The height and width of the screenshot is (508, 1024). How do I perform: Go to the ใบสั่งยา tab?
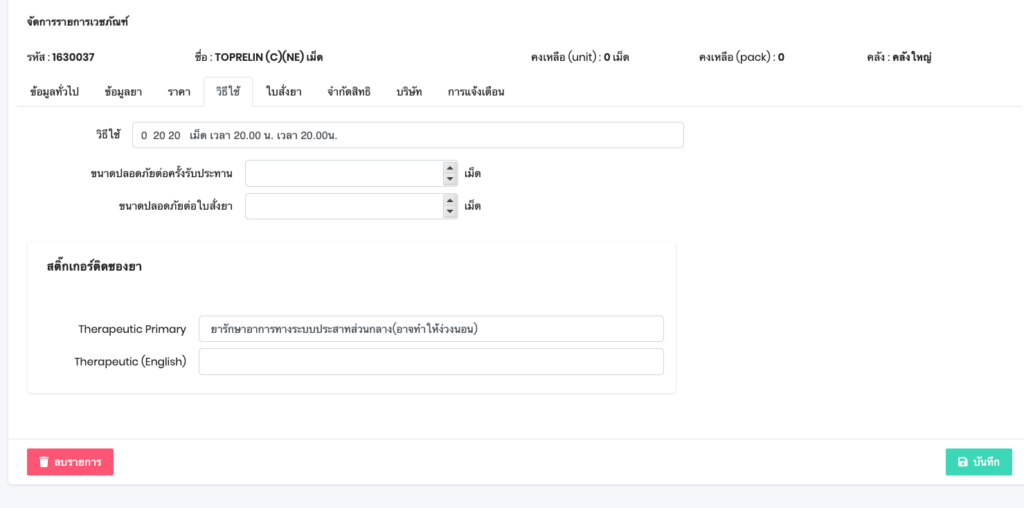pyautogui.click(x=284, y=92)
